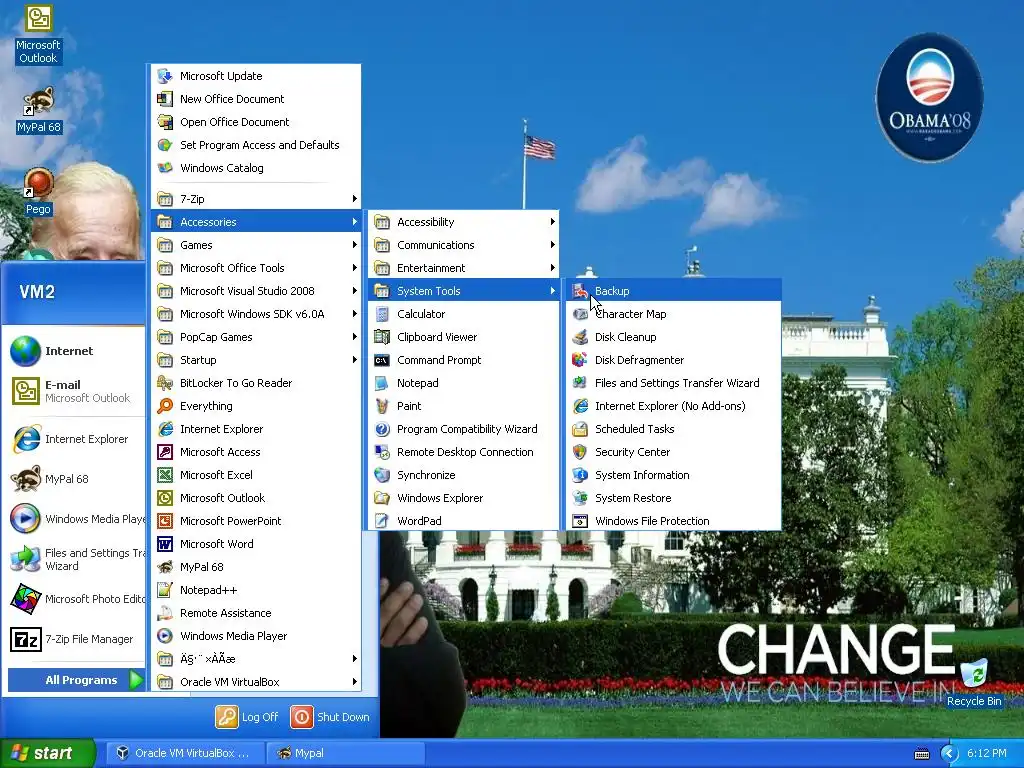Expand the Entertainment submenu arrow
The width and height of the screenshot is (1024, 768).
pyautogui.click(x=552, y=268)
